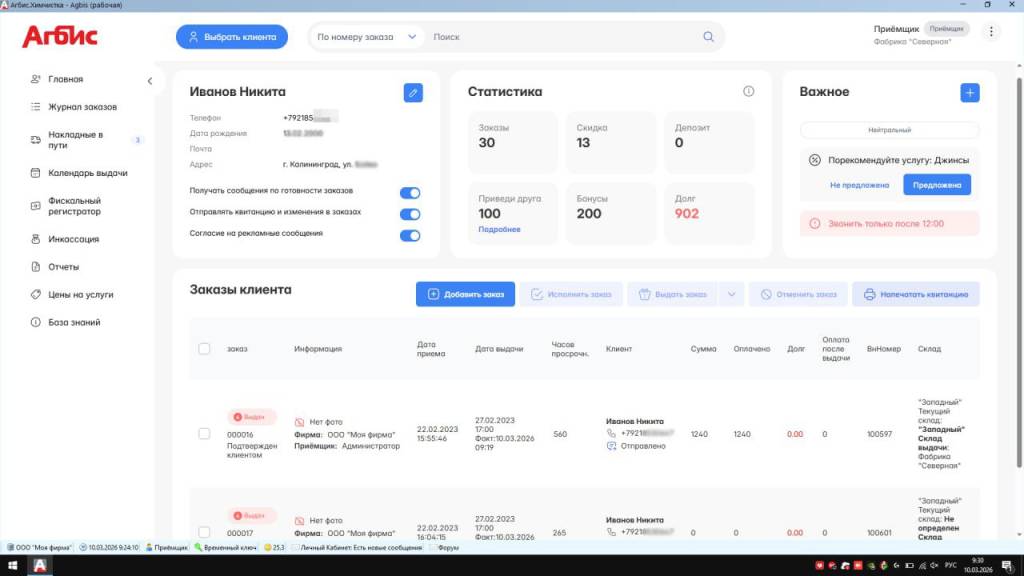Image resolution: width=1024 pixels, height=576 pixels.
Task: Click the edit pencil icon for Иванов Никита
Action: [x=413, y=92]
